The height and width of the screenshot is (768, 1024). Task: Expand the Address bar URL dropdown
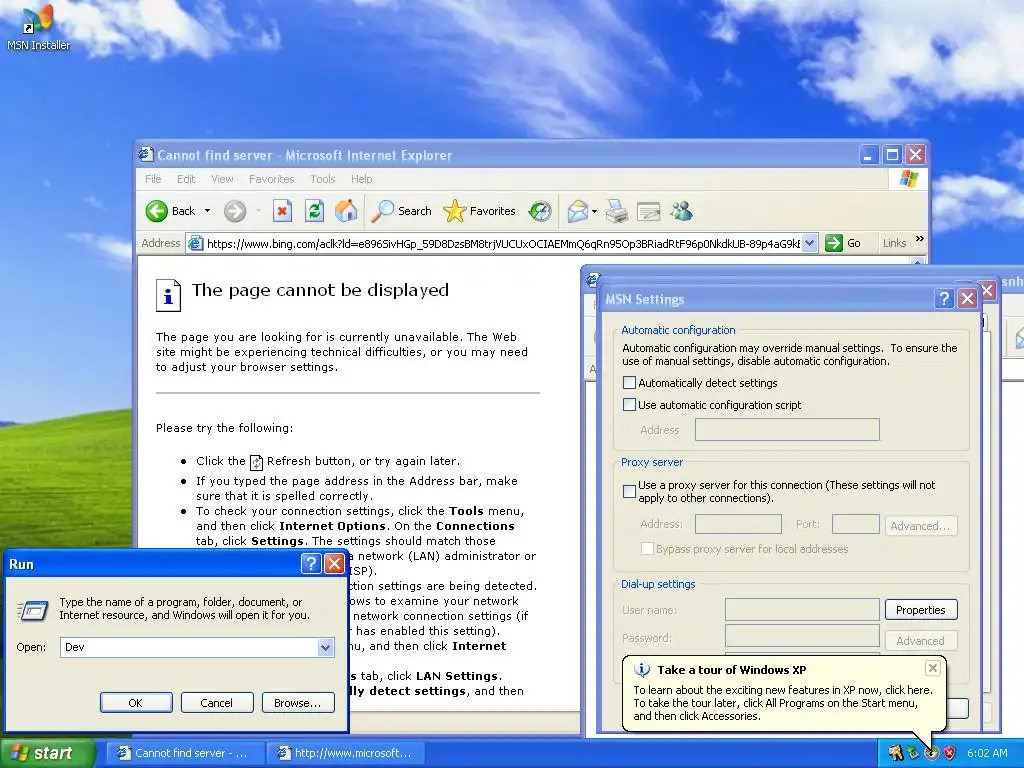point(809,243)
